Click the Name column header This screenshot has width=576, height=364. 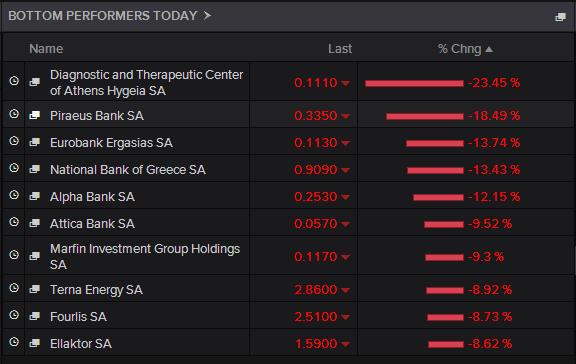pos(46,49)
